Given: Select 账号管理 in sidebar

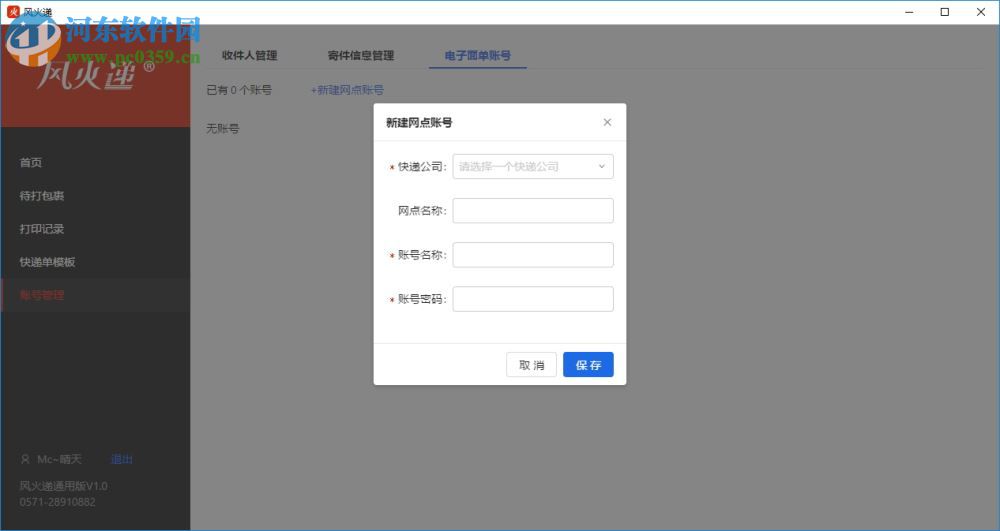Looking at the screenshot, I should tap(41, 295).
